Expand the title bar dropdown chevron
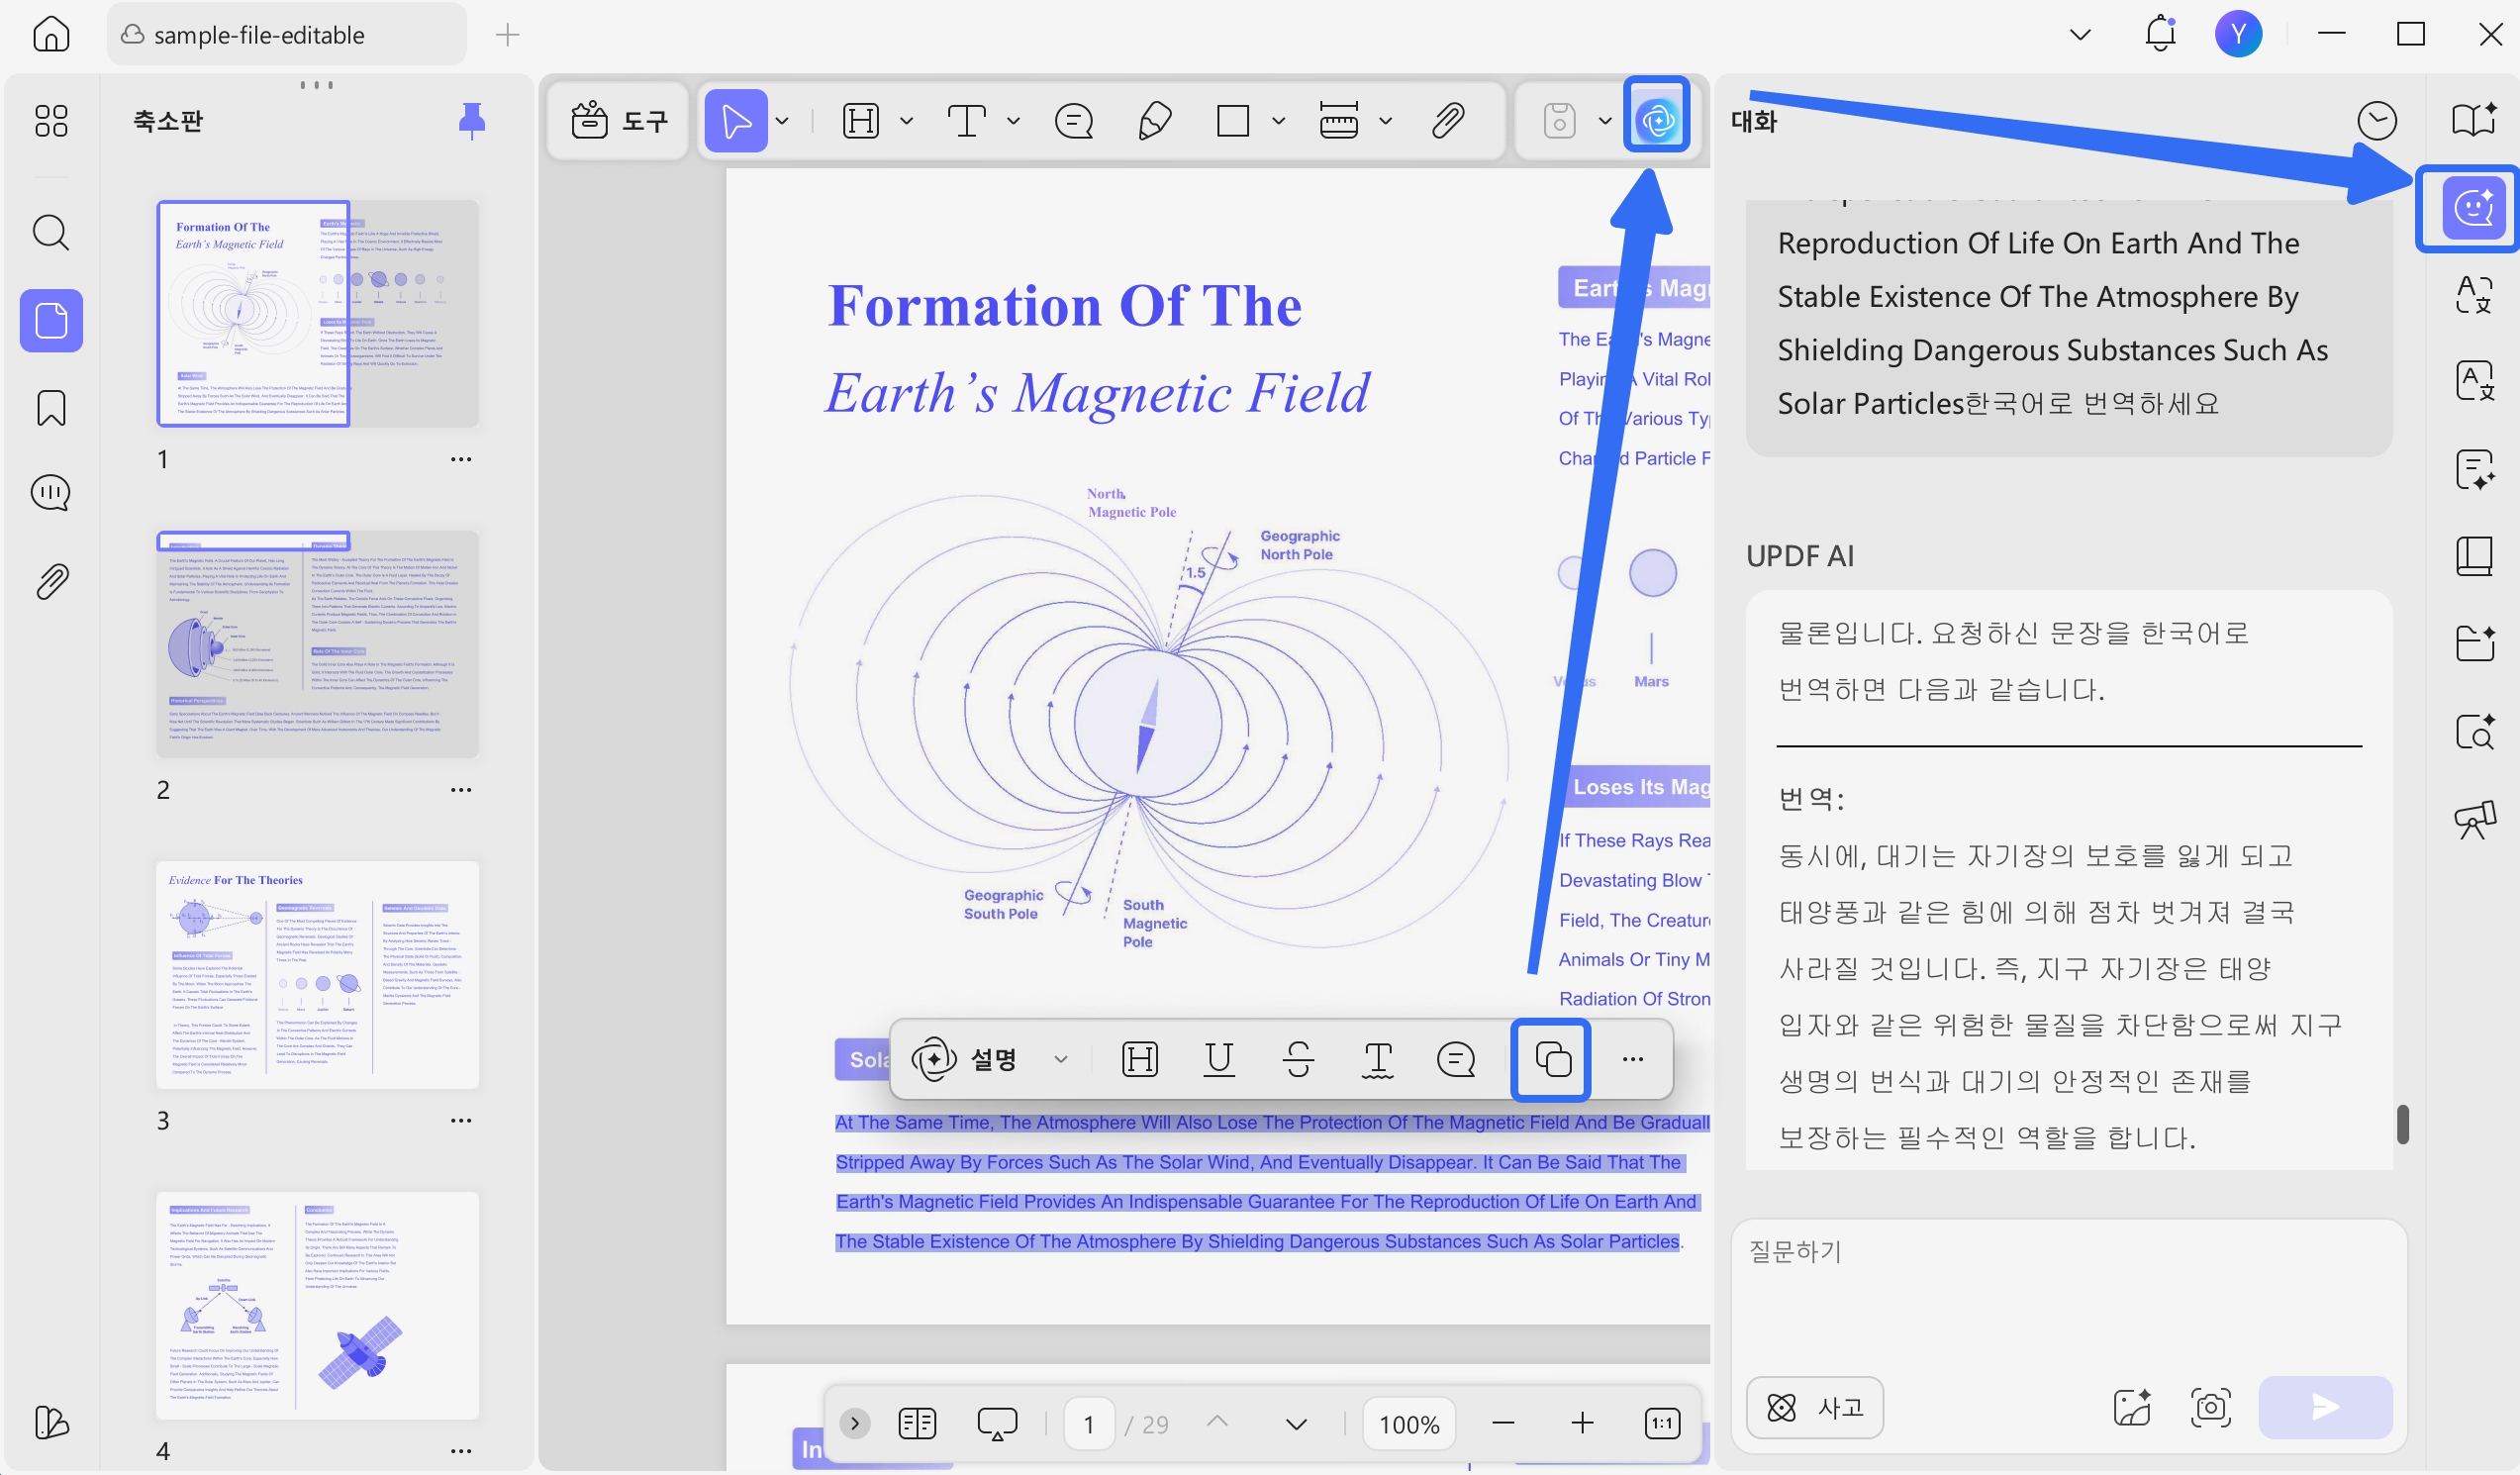The image size is (2520, 1475). 2080,35
